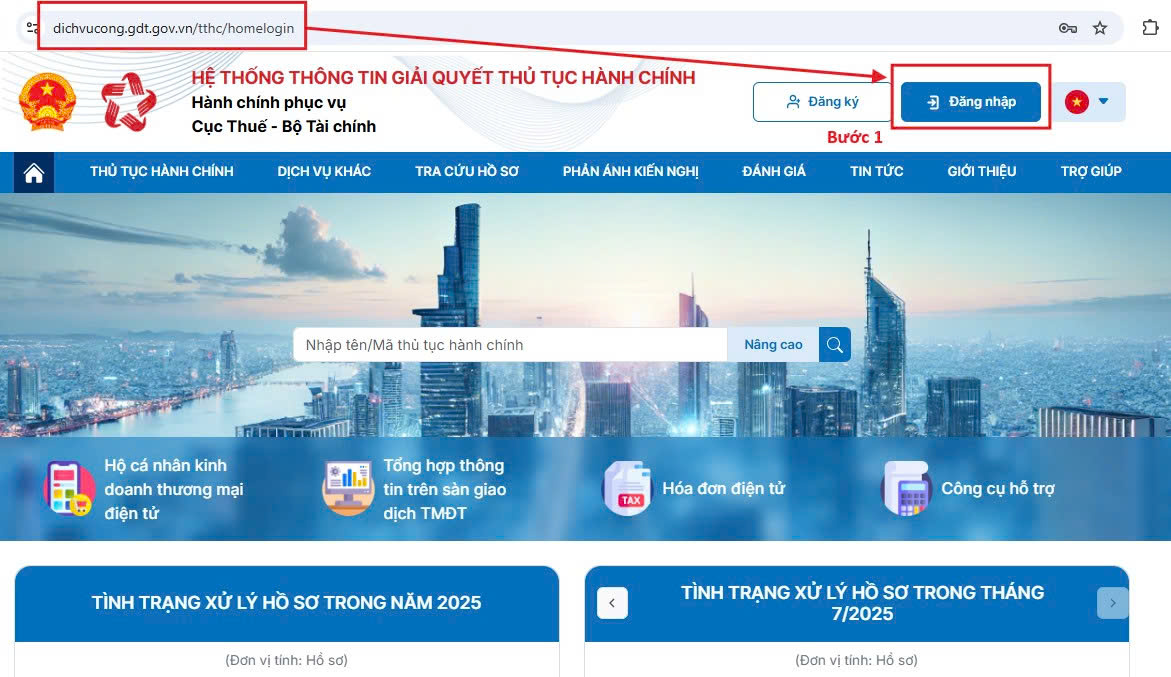Click the home icon in navigation bar
1171x677 pixels.
click(34, 172)
